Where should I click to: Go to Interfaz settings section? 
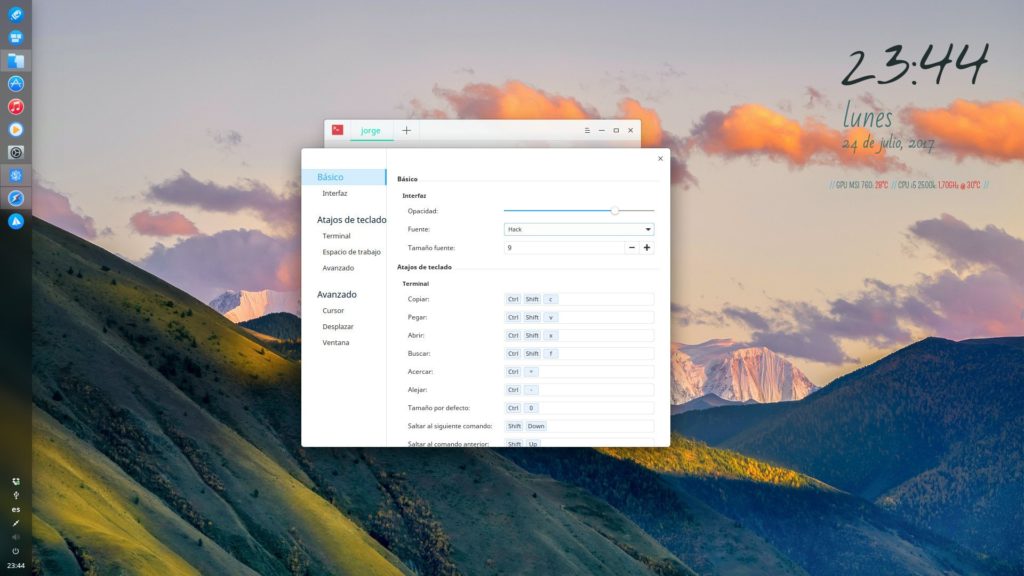334,193
